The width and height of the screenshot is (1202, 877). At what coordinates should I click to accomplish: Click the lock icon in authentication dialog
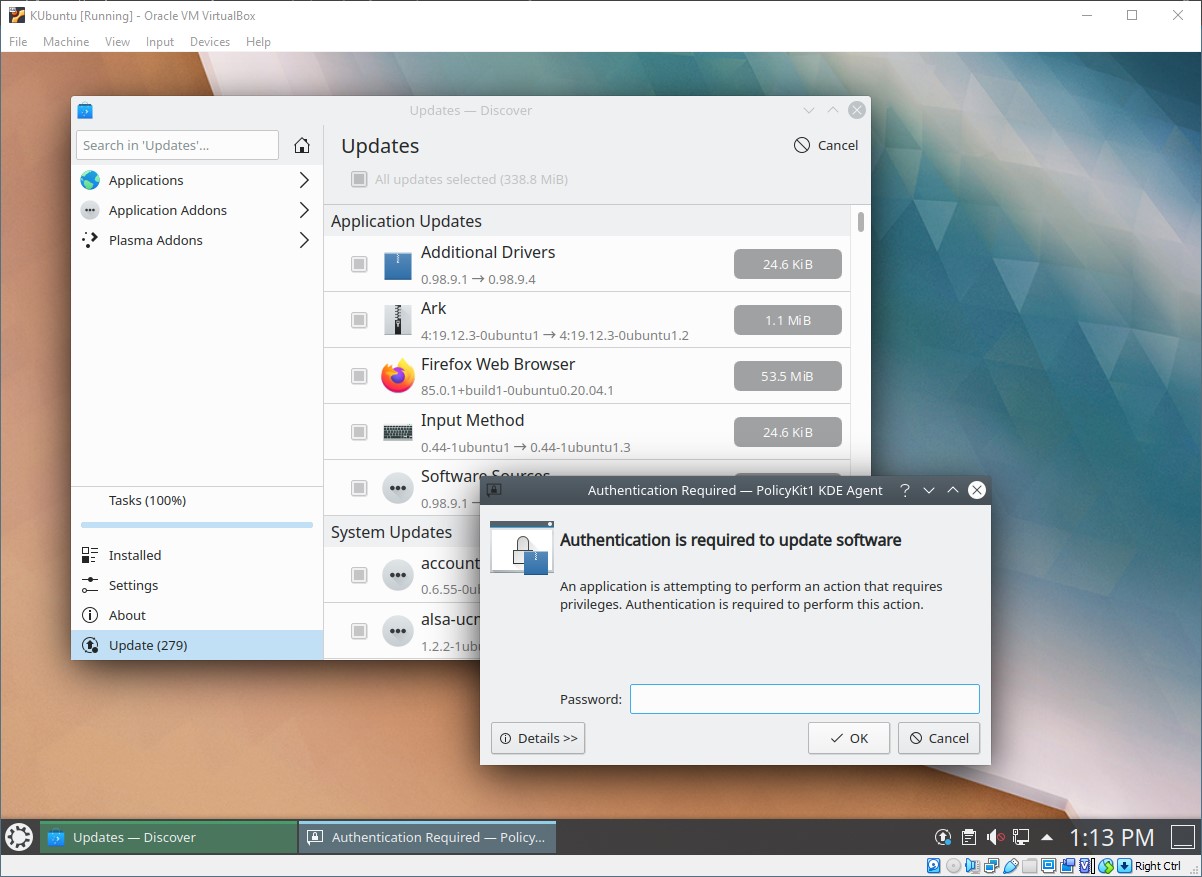point(522,548)
